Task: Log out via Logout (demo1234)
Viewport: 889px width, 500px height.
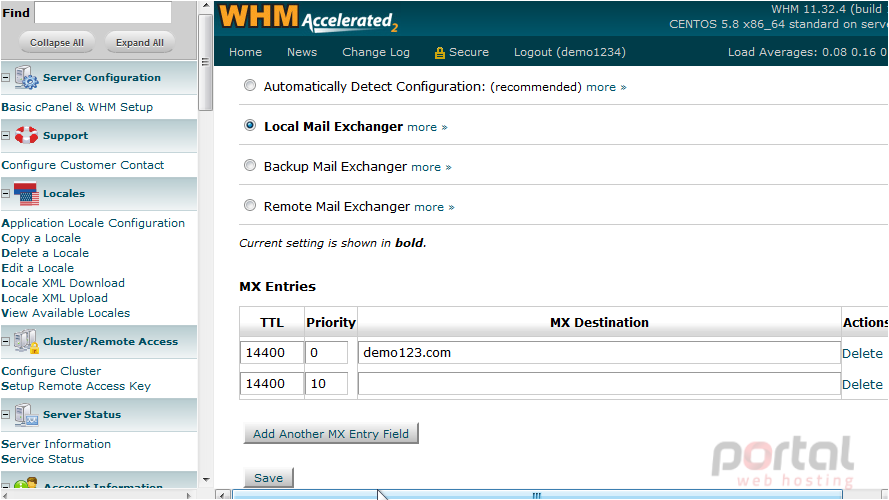Action: [570, 52]
